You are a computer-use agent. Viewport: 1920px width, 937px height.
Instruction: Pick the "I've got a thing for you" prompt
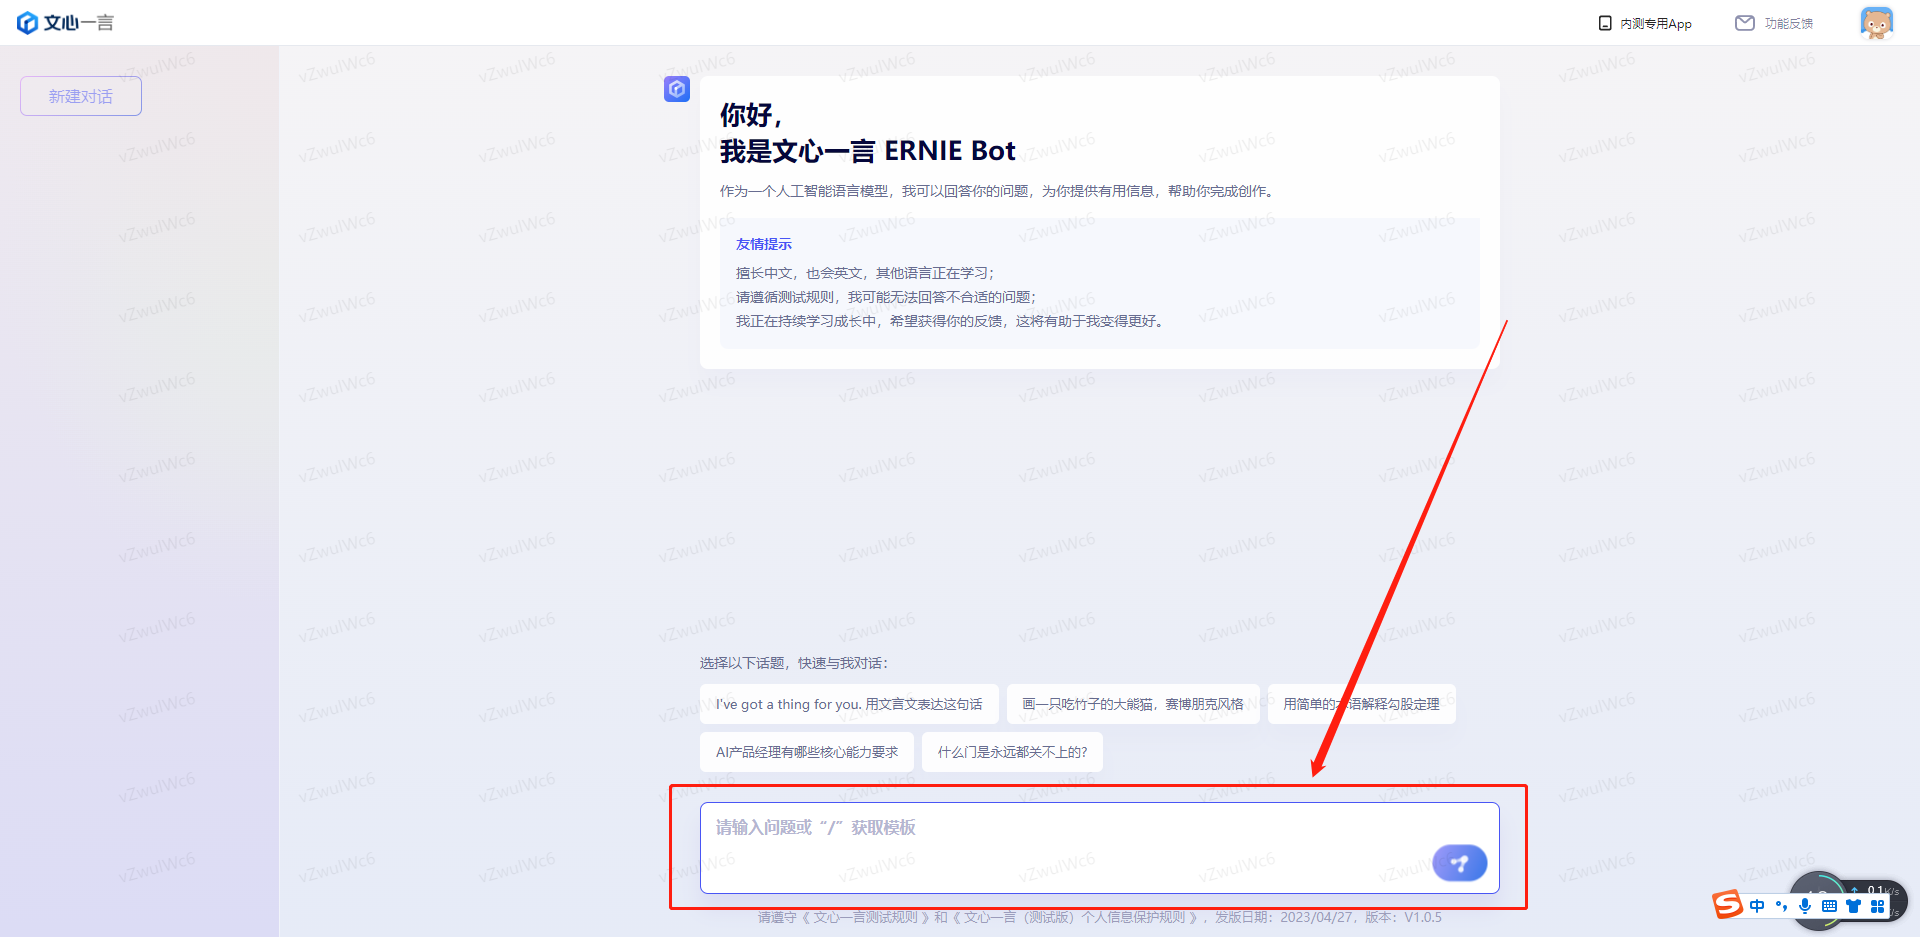849,704
